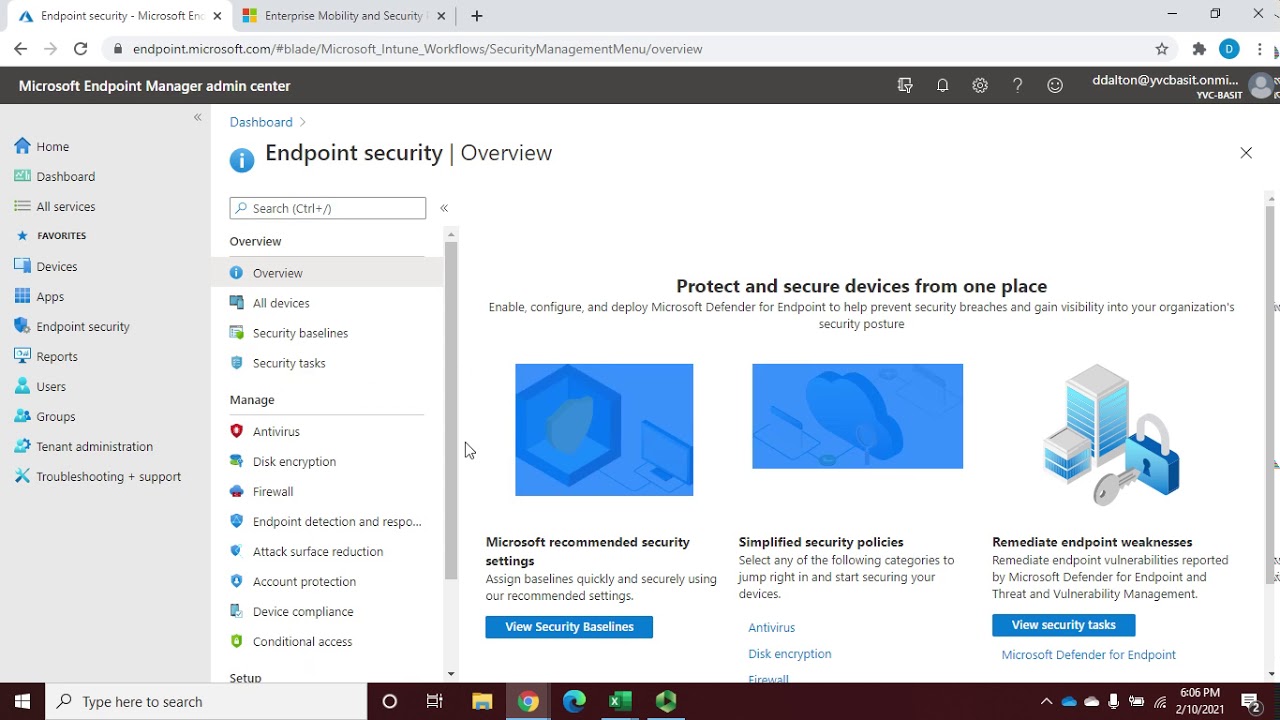Open Microsoft Defender for Endpoint link

pyautogui.click(x=1088, y=655)
